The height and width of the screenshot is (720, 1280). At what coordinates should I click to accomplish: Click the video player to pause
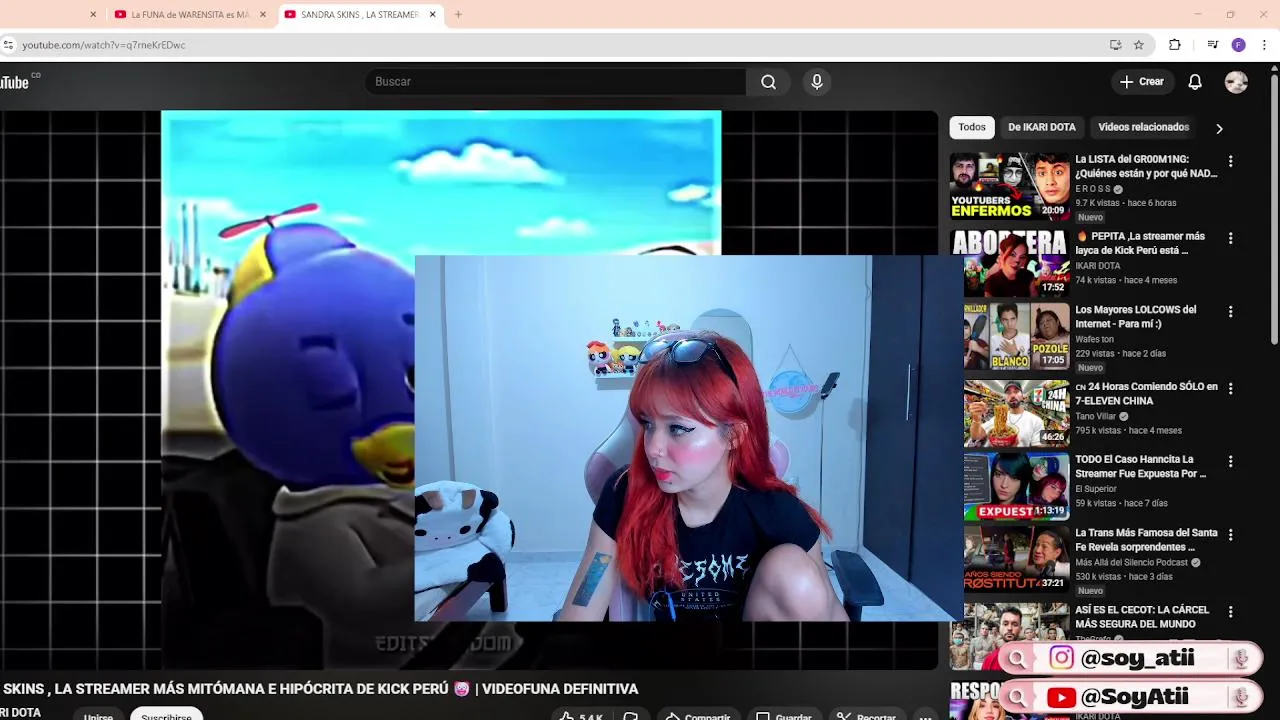(468, 390)
